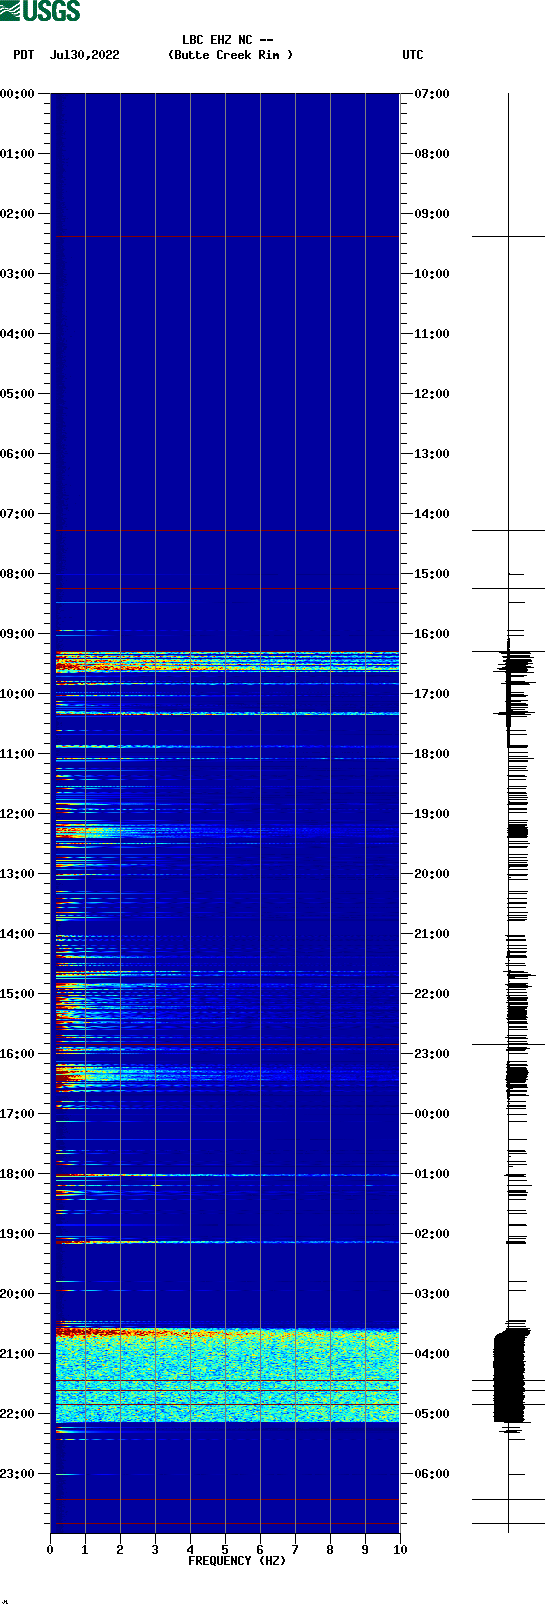The height and width of the screenshot is (1613, 552).
Task: Click the strong broadband event band near 21:00 PDT
Action: tap(227, 1375)
